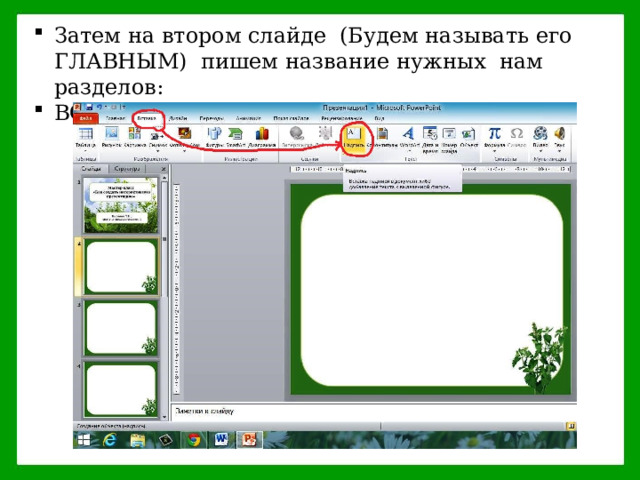
Task: Click the Clip Art (Картинка) icon
Action: (x=135, y=133)
